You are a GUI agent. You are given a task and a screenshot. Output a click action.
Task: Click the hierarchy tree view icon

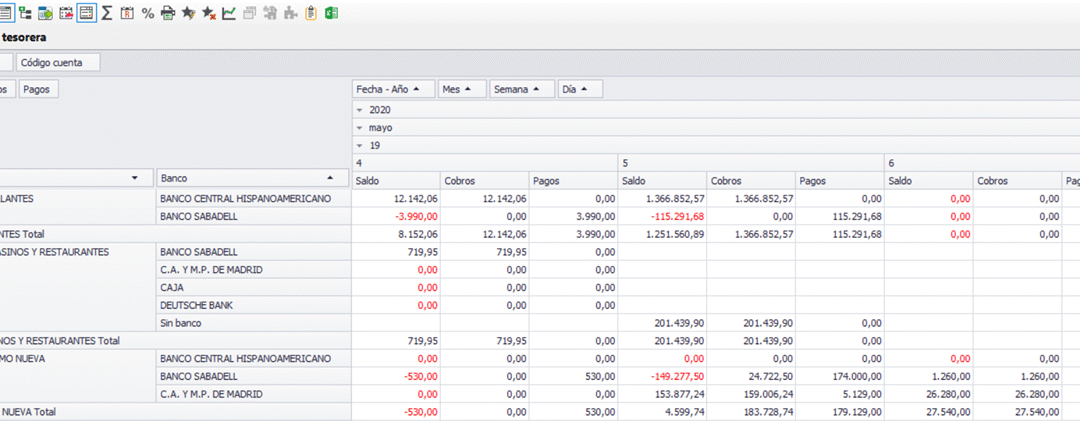pos(25,13)
